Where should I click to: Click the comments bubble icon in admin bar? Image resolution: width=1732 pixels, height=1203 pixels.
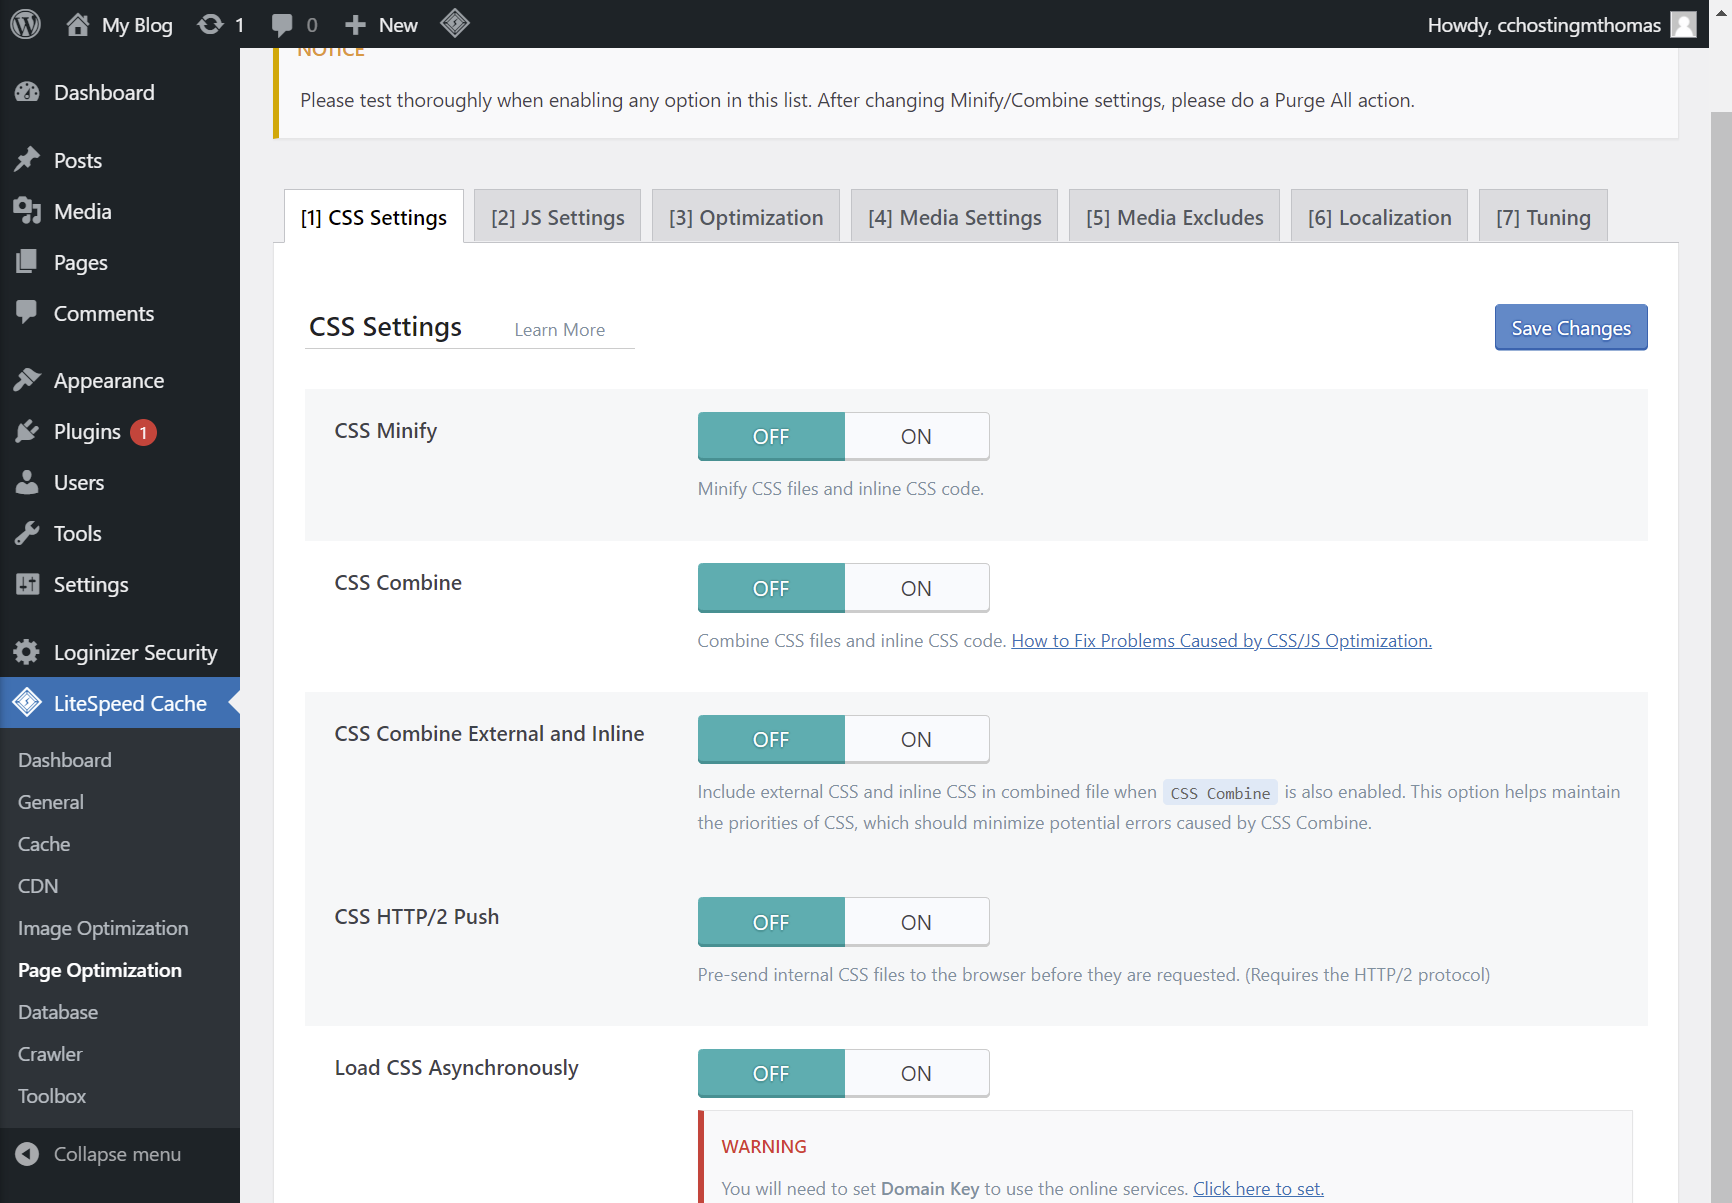coord(283,24)
